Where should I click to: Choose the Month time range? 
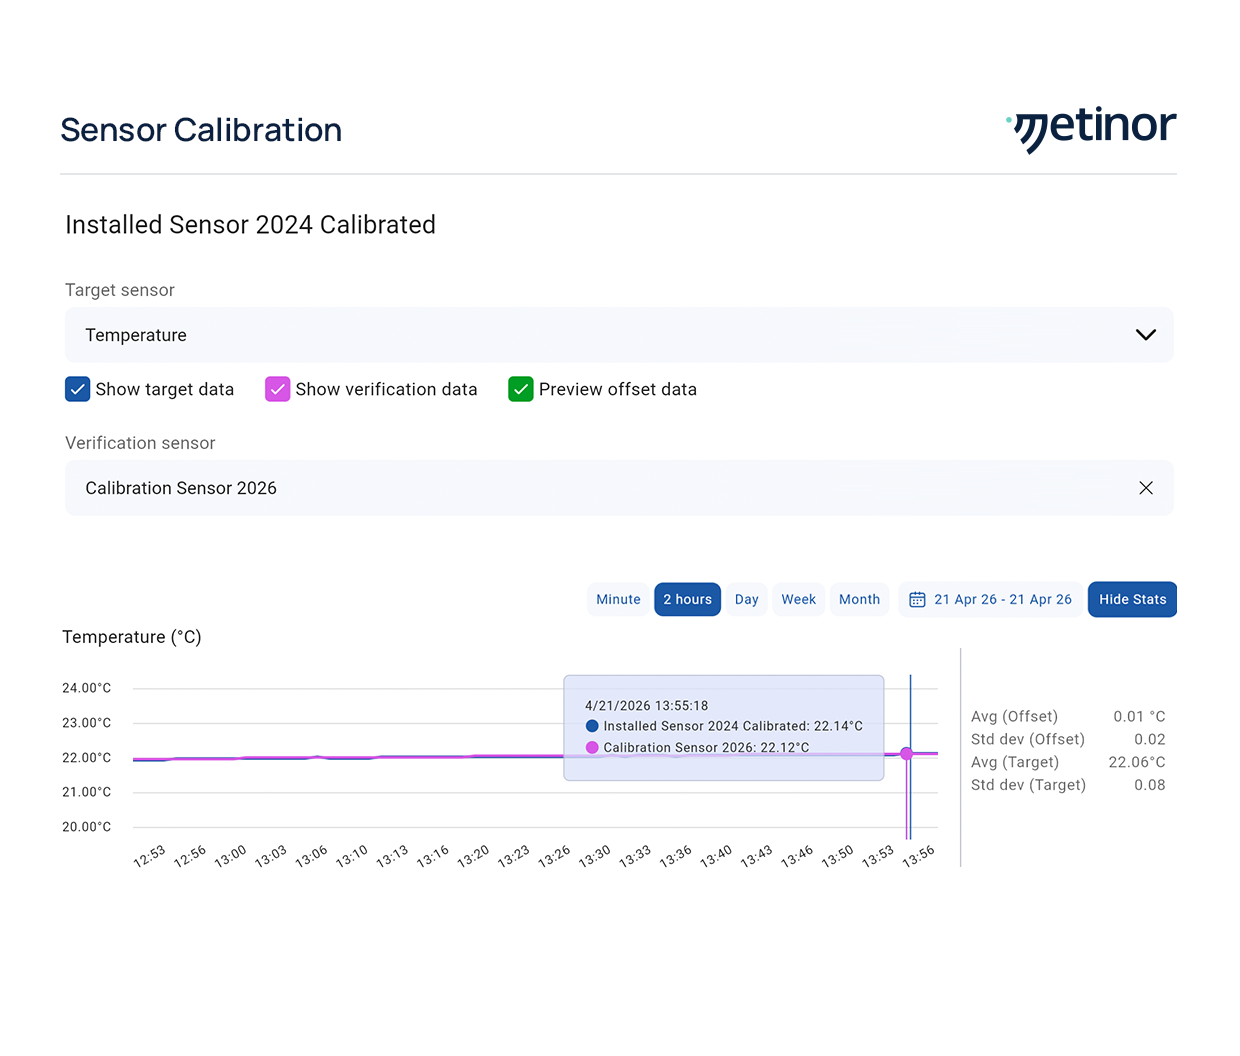[859, 600]
